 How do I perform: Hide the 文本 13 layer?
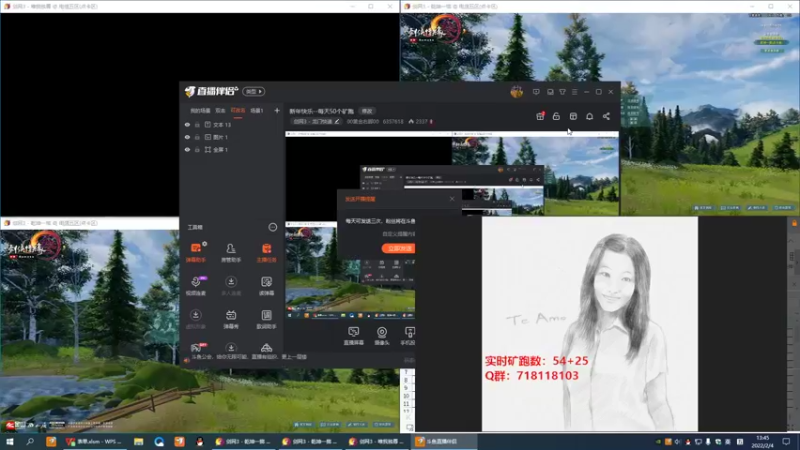tap(187, 124)
